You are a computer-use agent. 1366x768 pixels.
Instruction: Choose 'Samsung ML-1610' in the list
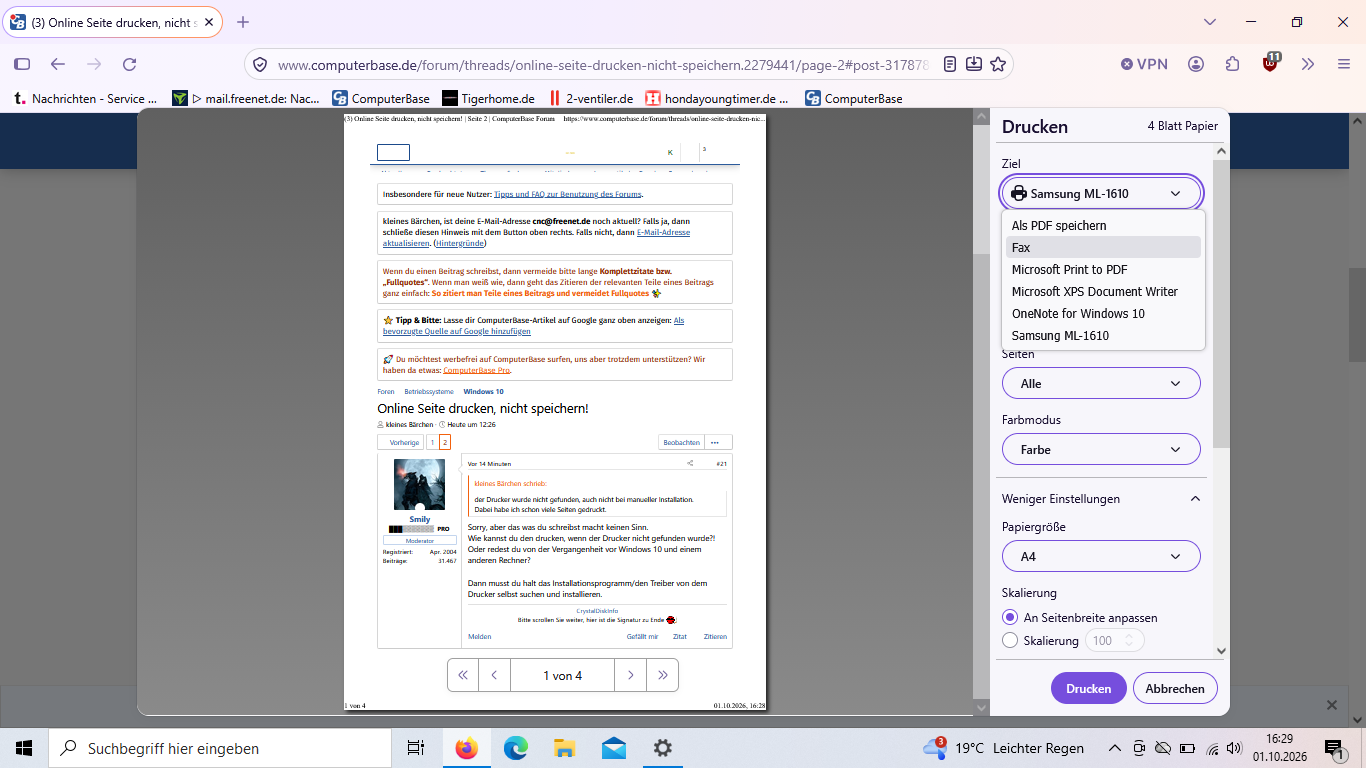pos(1103,335)
